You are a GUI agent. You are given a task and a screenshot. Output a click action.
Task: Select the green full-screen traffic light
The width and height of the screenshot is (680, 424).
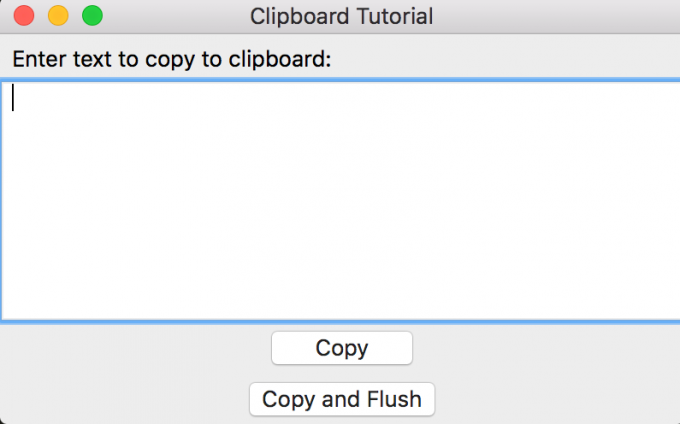(92, 16)
